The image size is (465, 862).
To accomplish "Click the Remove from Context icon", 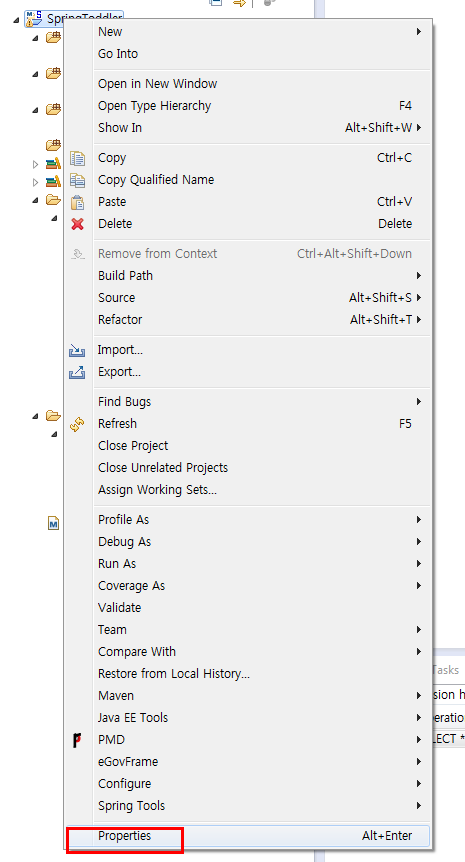I will 78,254.
